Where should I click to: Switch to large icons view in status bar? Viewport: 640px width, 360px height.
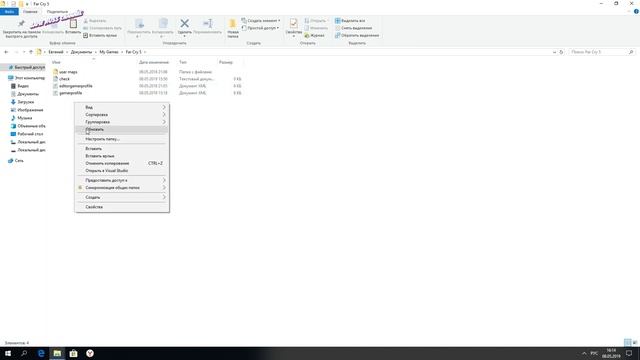635,342
